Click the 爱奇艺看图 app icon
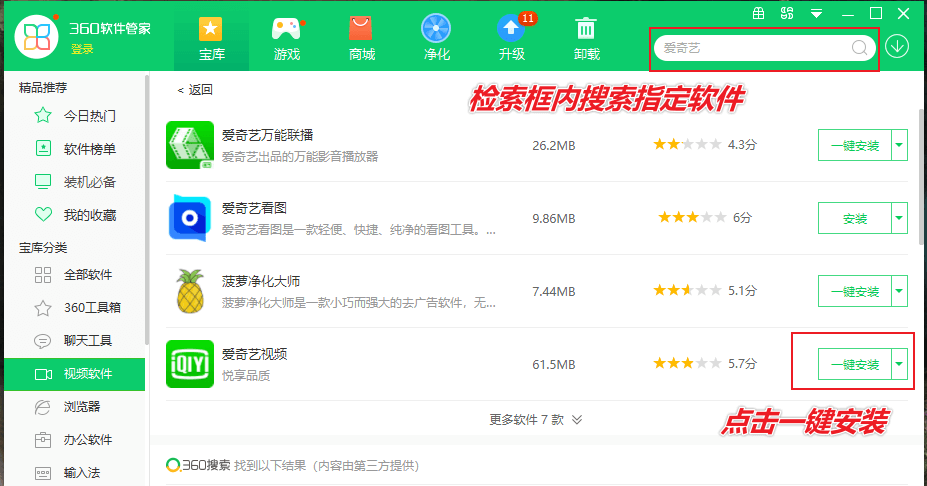 (190, 218)
